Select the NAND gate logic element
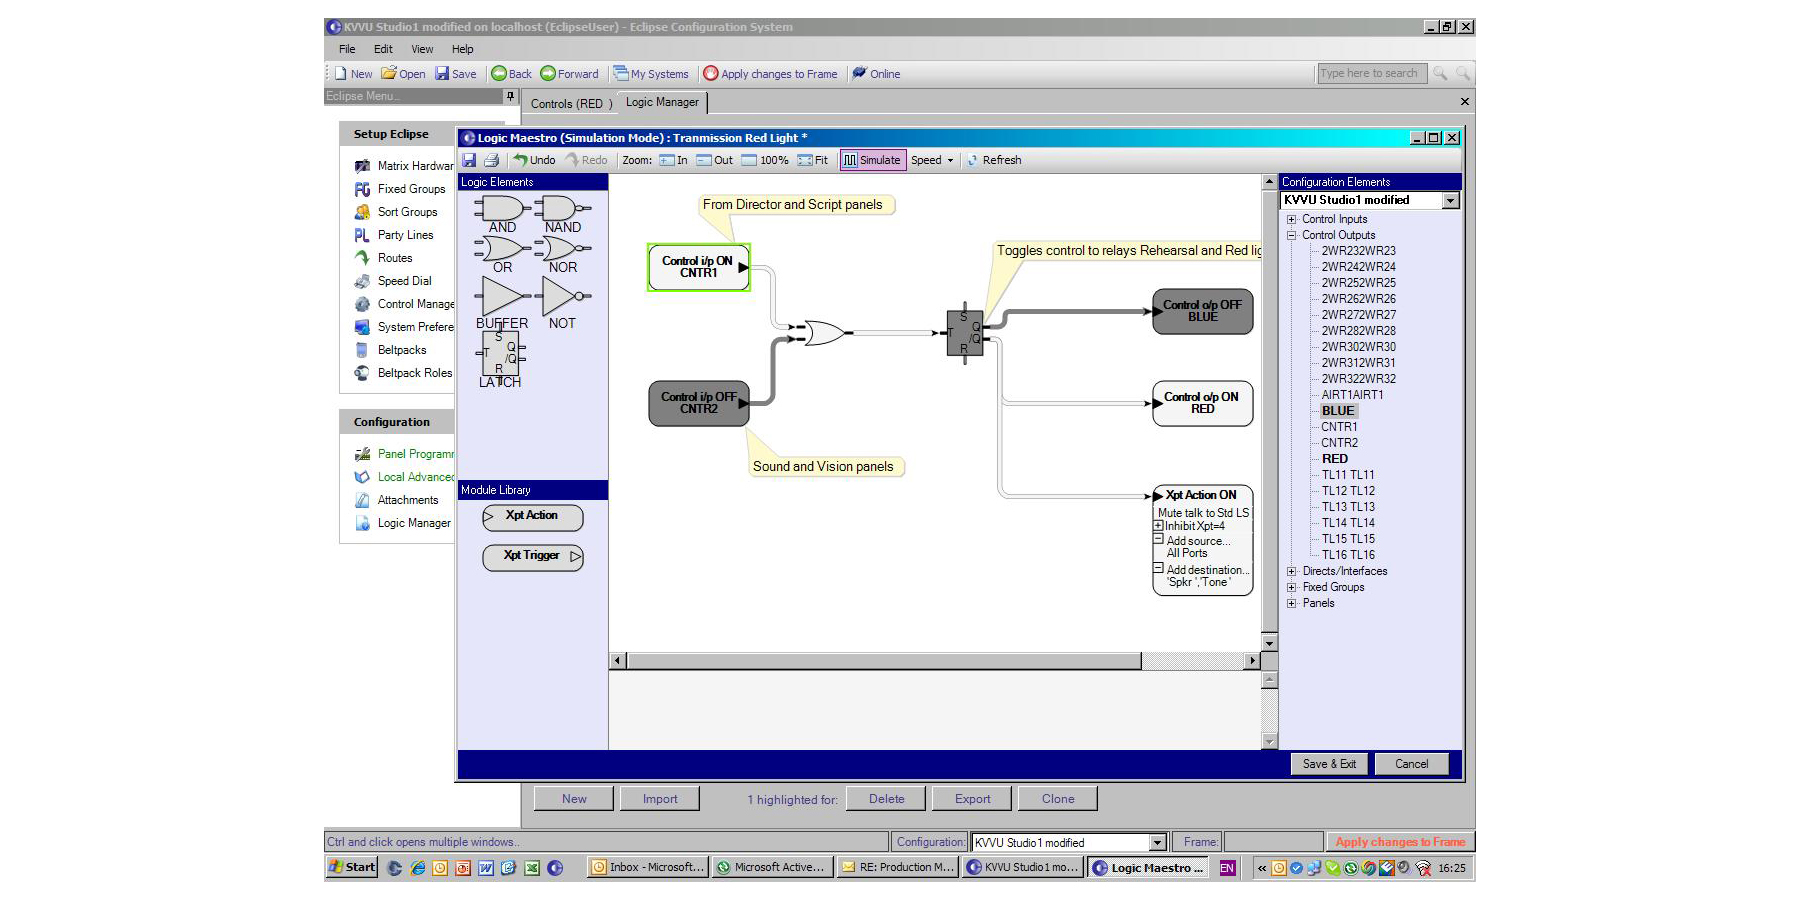 [562, 209]
